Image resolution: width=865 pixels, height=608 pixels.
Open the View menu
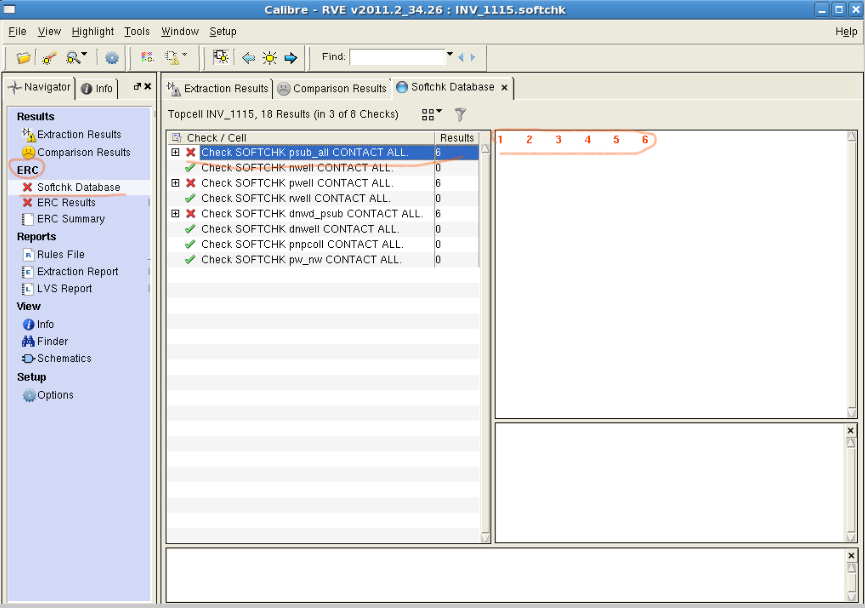click(49, 31)
